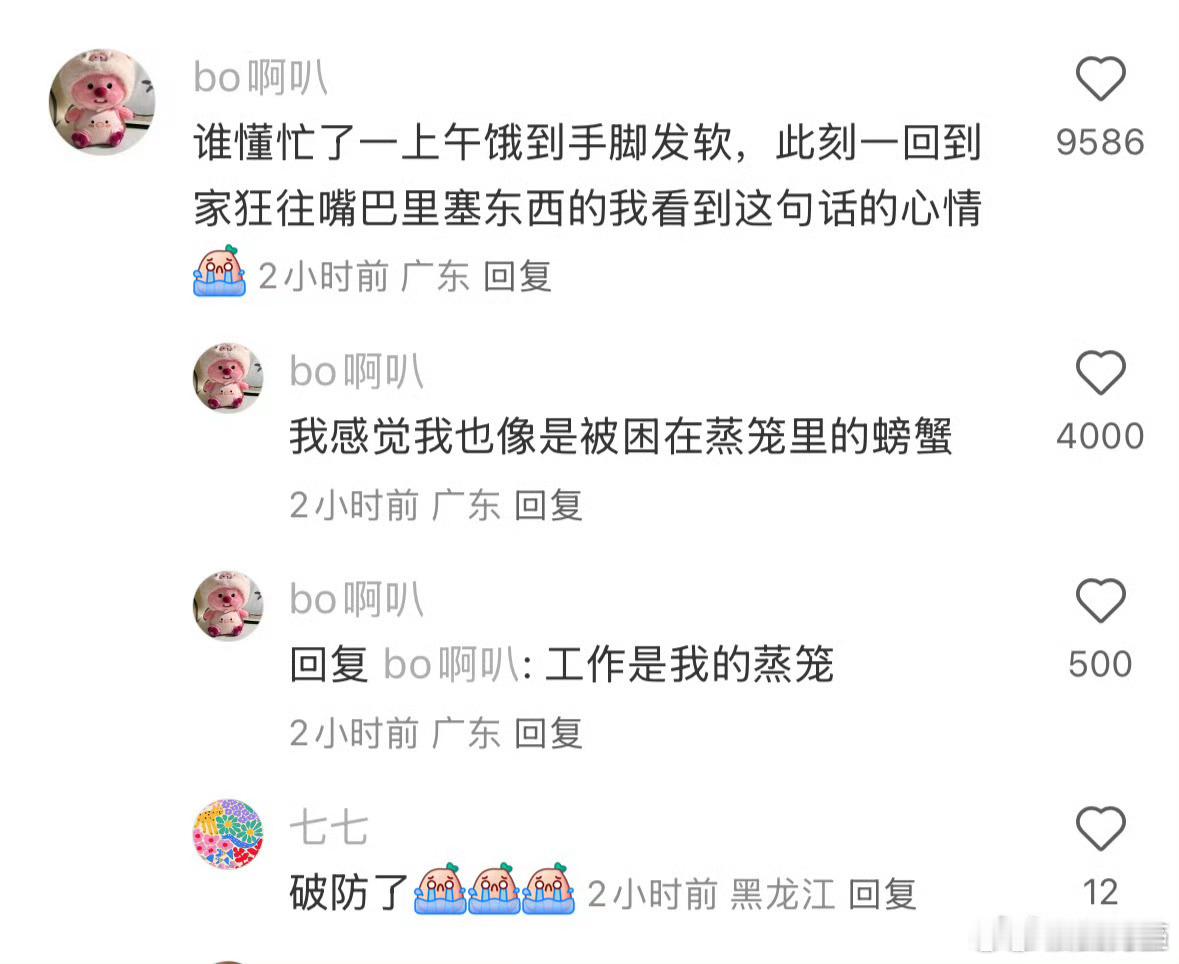Click the comment text 我感觉我也像是被困在蒸笼里的螃蟹
This screenshot has height=964, width=1179.
[621, 436]
